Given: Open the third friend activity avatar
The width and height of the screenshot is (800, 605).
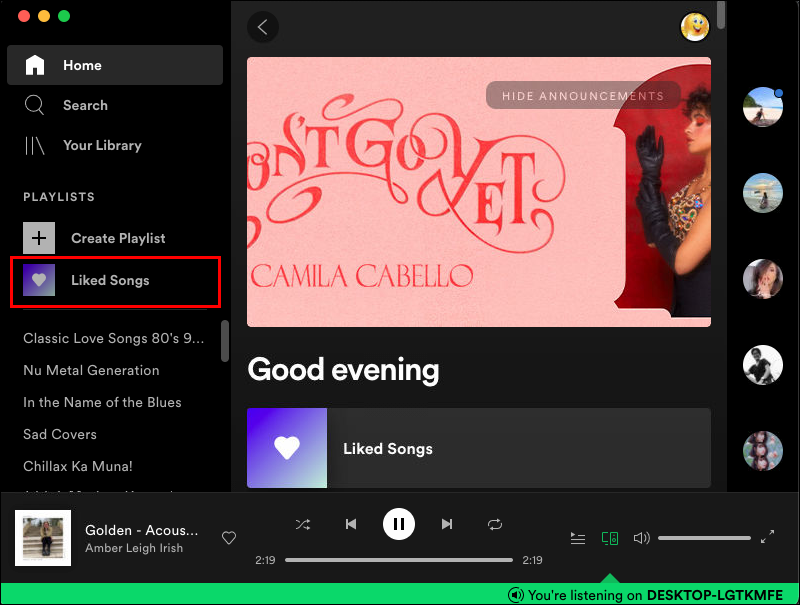Looking at the screenshot, I should [x=763, y=279].
